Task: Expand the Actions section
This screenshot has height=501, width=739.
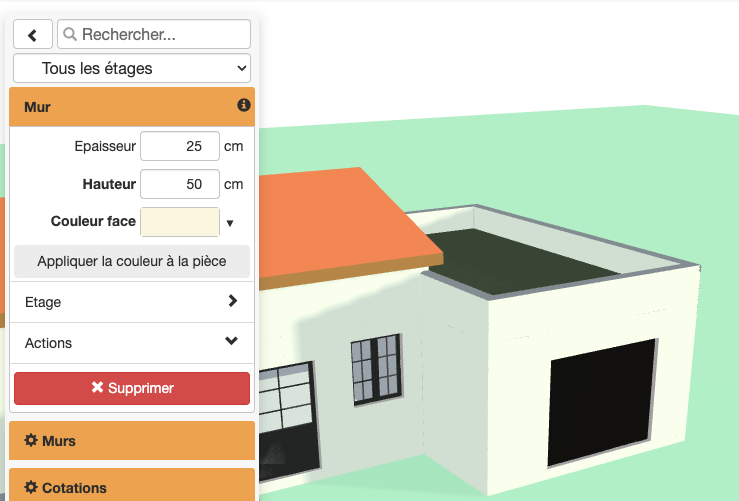Action: click(x=132, y=343)
